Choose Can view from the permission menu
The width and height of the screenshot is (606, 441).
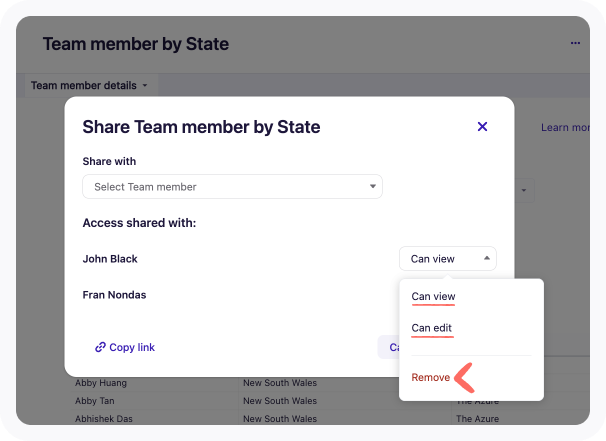point(433,296)
